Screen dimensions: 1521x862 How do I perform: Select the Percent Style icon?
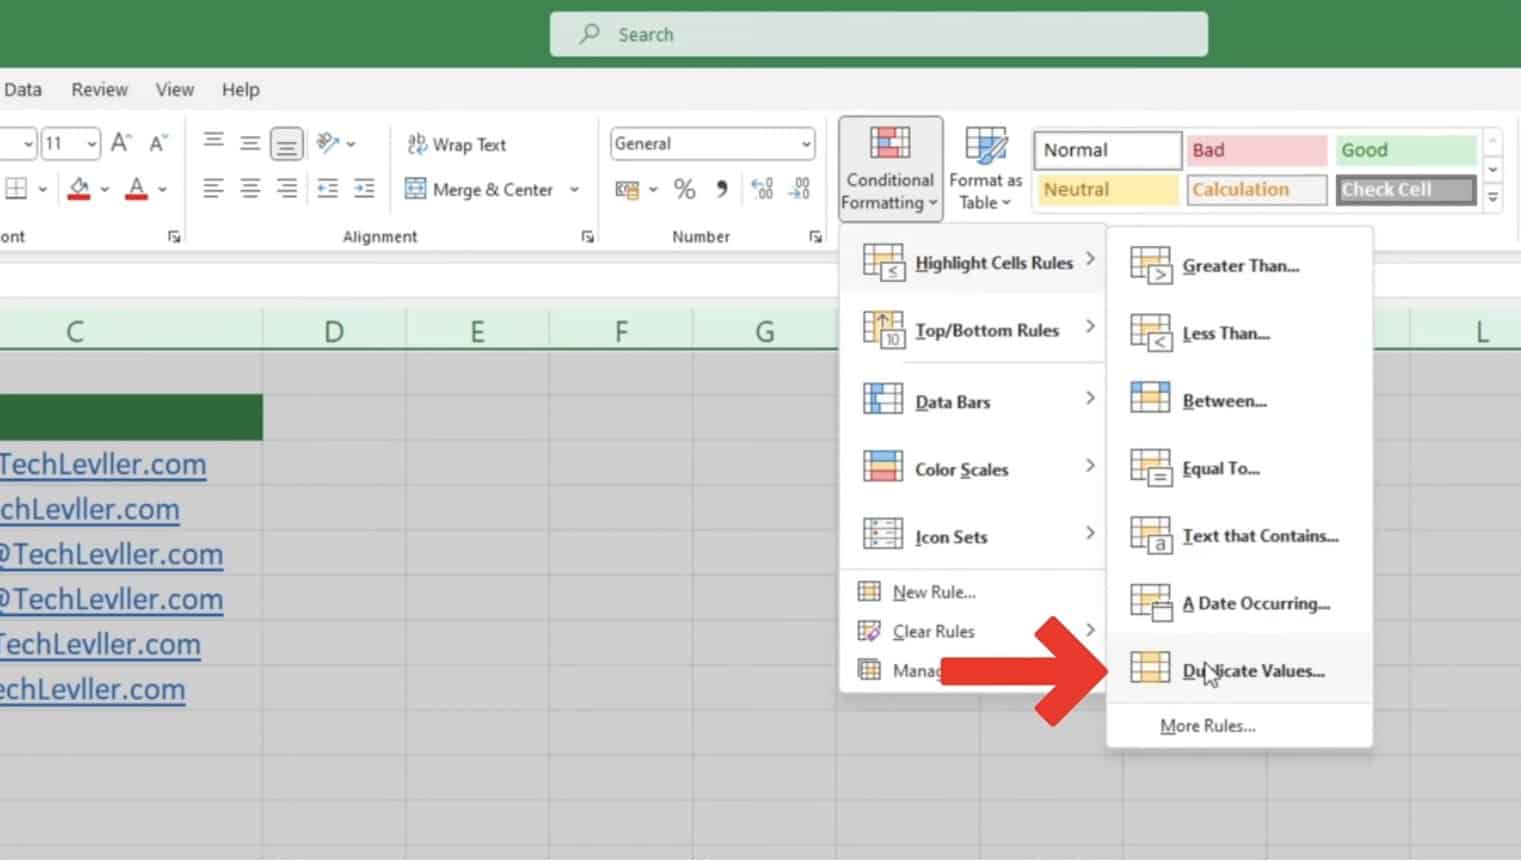(x=685, y=189)
